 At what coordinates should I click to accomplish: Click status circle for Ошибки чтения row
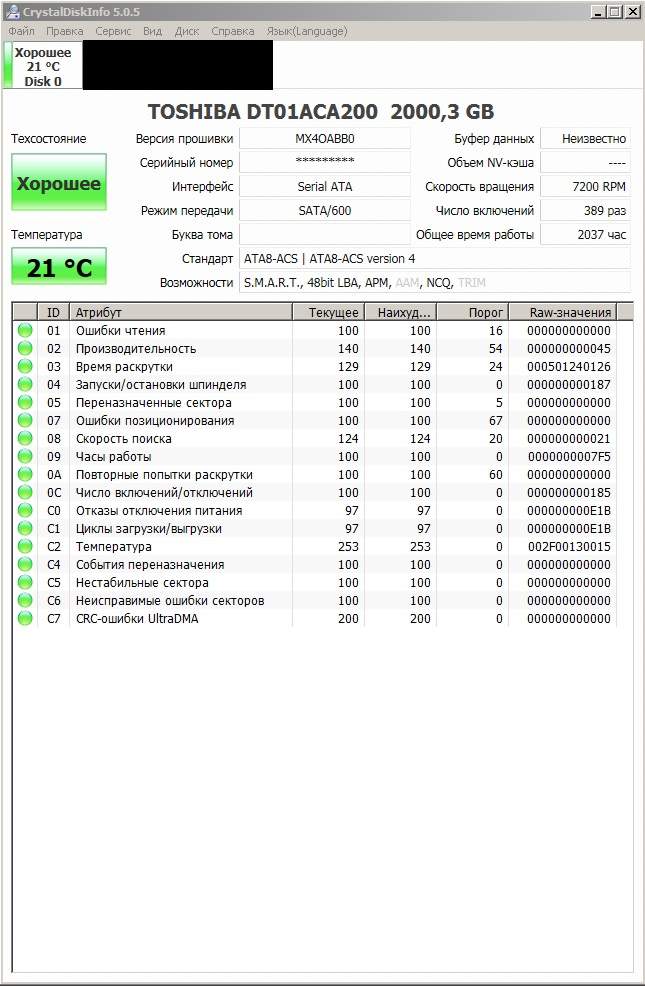tap(25, 330)
